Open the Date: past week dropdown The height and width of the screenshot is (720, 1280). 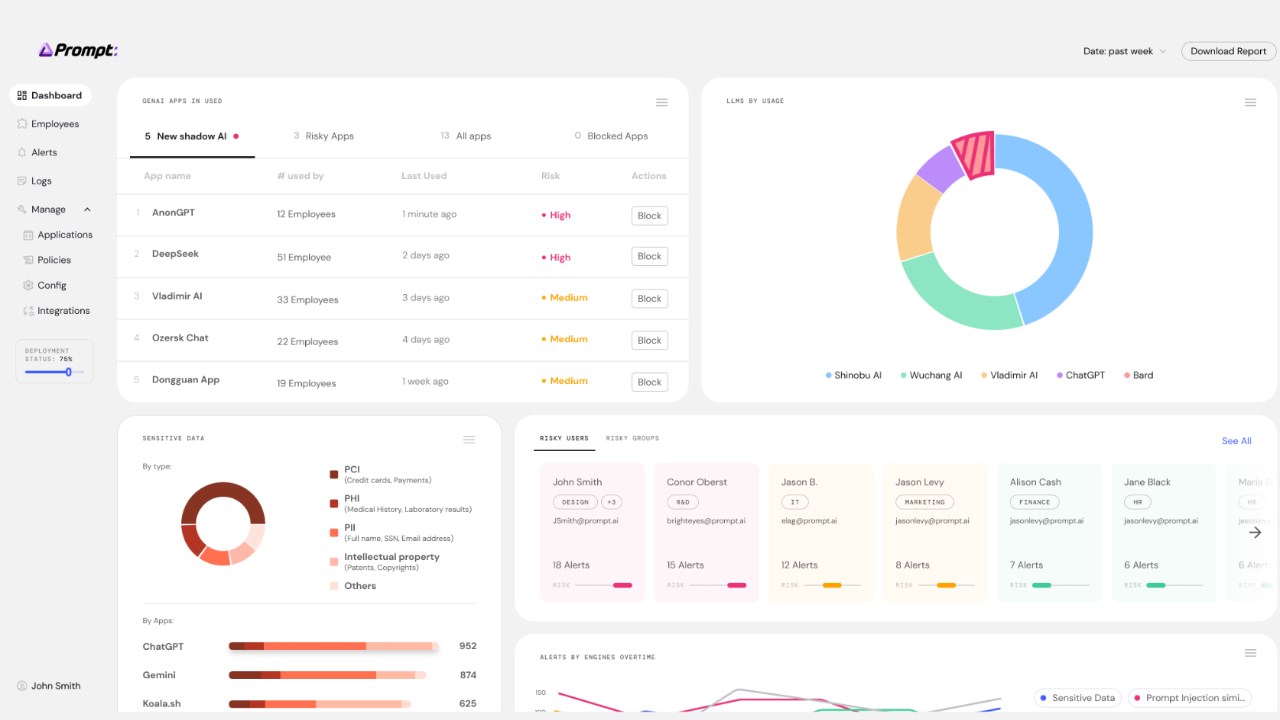(x=1124, y=51)
